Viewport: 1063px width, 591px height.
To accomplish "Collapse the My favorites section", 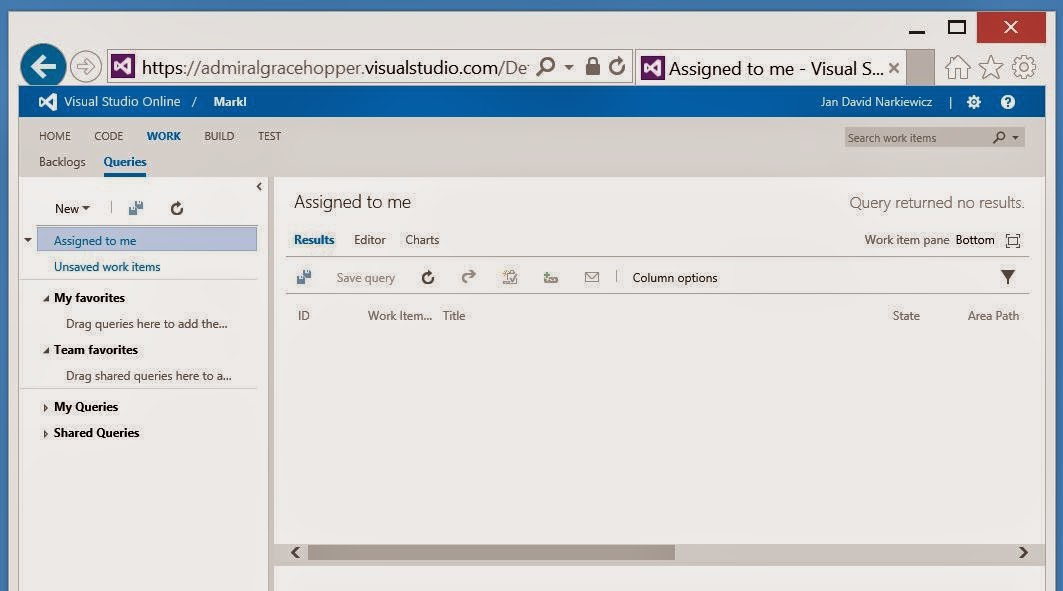I will point(45,298).
